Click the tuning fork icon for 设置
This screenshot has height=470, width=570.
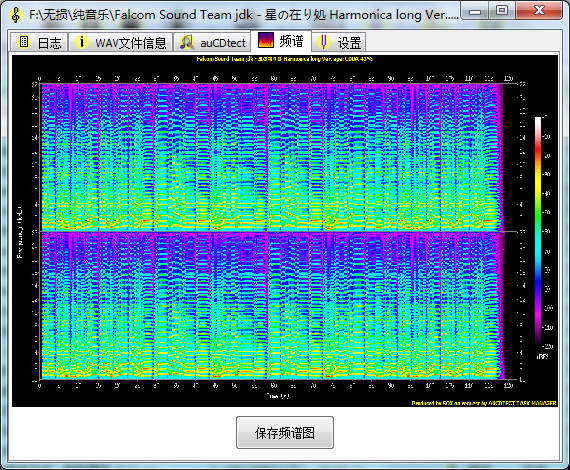coord(324,42)
